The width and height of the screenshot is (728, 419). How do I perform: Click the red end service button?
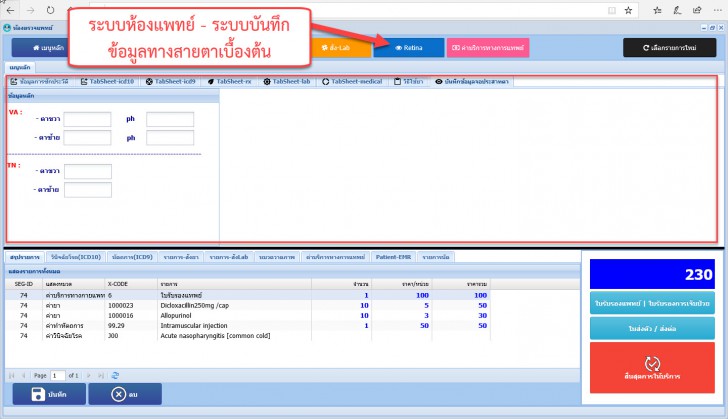[652, 368]
